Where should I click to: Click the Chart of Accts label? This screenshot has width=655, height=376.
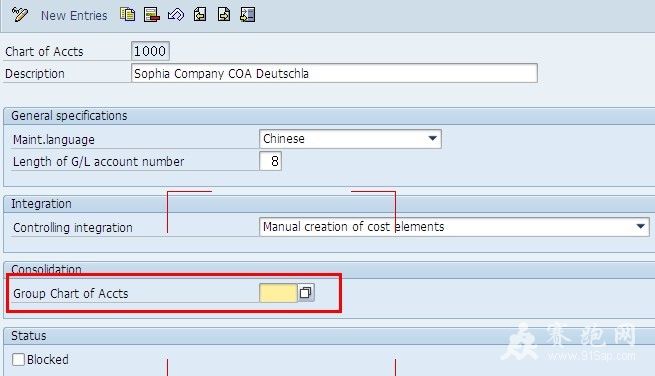44,52
